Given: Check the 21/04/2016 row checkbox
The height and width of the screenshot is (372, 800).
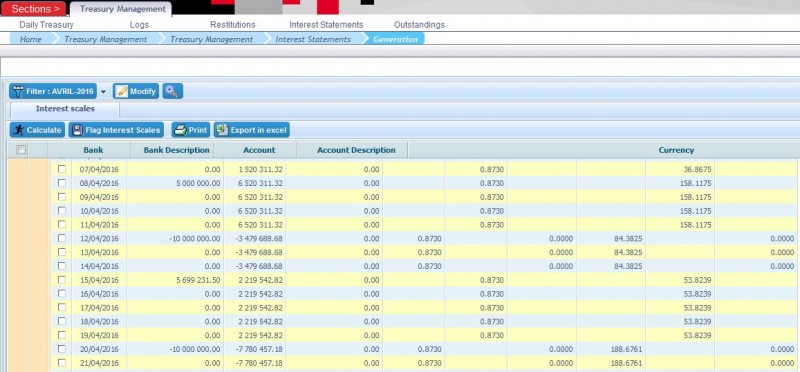Looking at the screenshot, I should click(62, 362).
